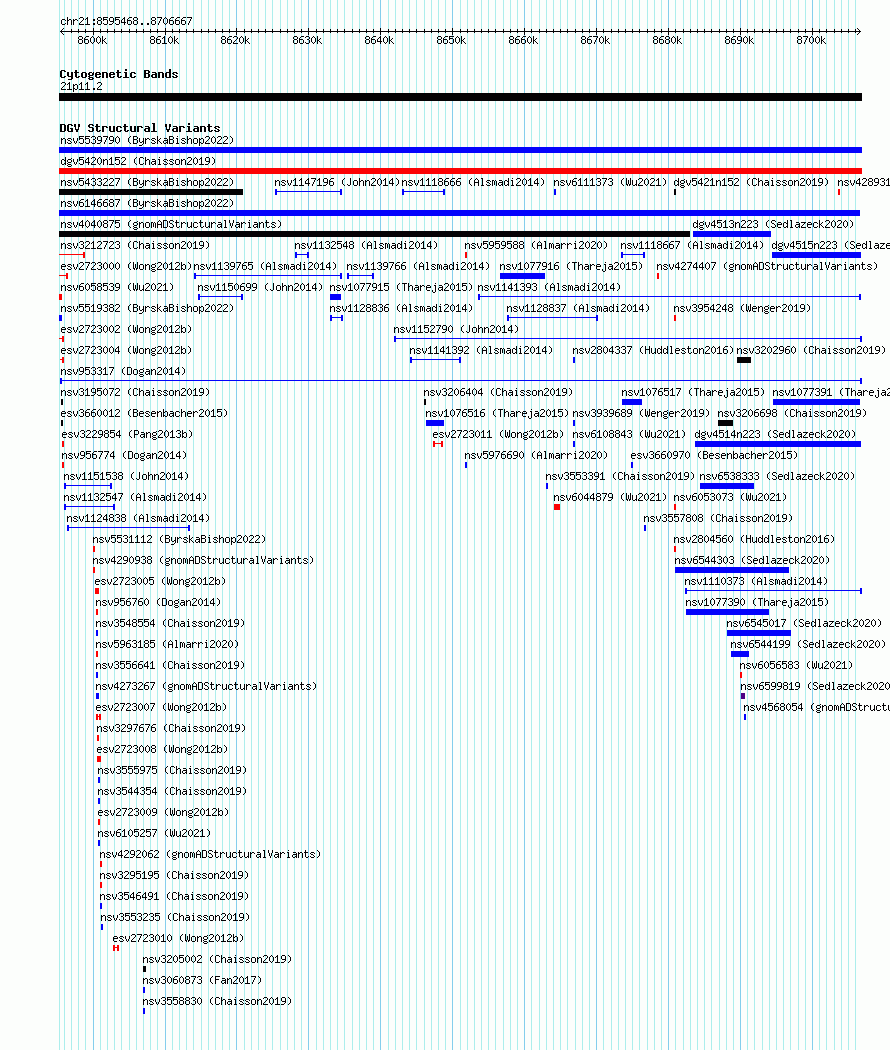The image size is (890, 1050).
Task: Click the blue nsv1077916 variant bar
Action: click(522, 276)
